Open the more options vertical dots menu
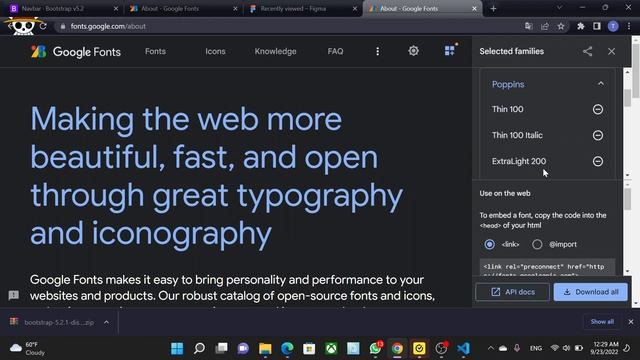The image size is (640, 360). (378, 51)
